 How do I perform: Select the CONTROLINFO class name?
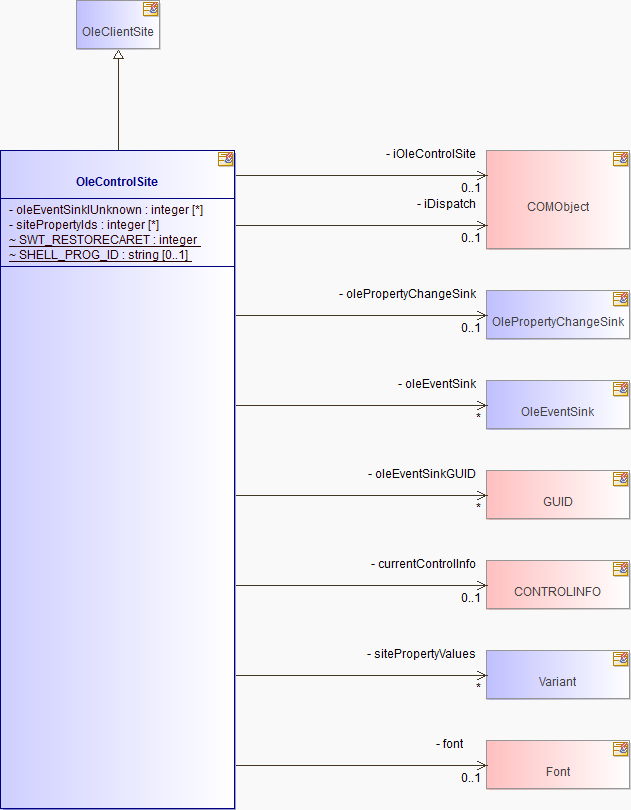(x=558, y=591)
